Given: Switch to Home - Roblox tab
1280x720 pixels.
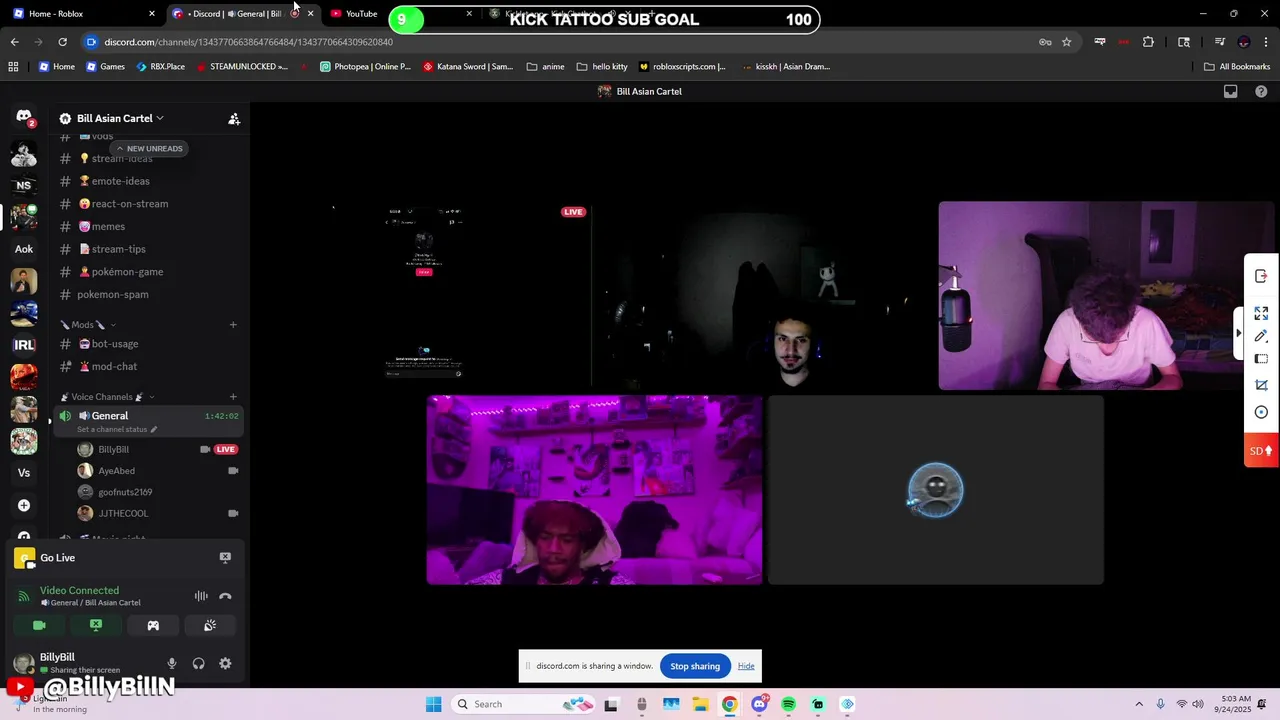Looking at the screenshot, I should click(x=84, y=13).
